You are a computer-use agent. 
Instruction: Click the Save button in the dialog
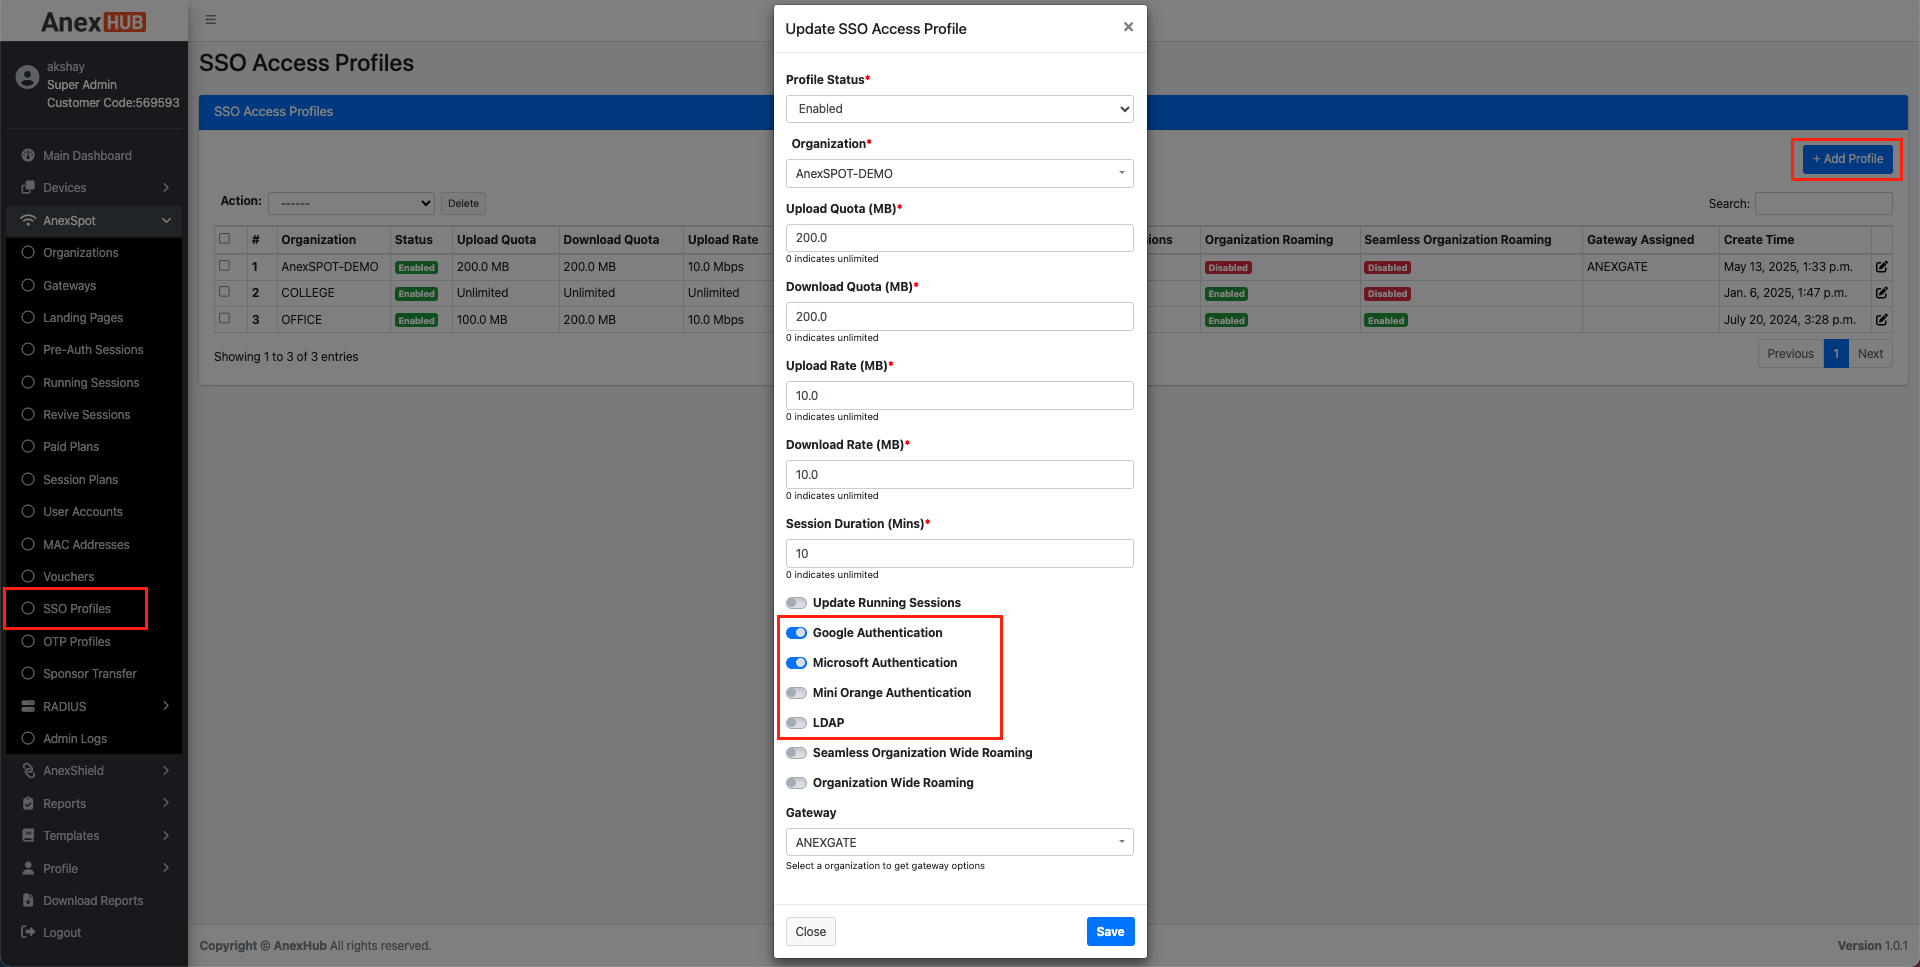pyautogui.click(x=1110, y=931)
